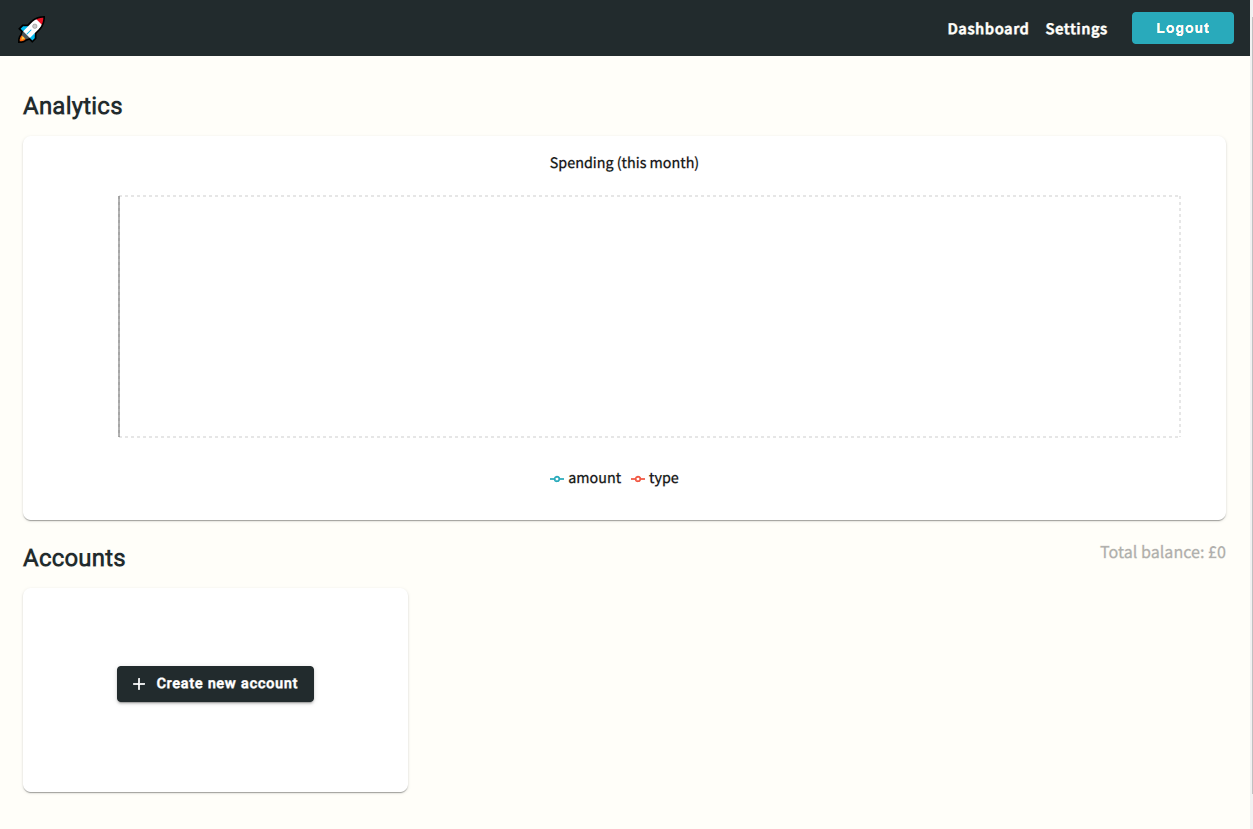Image resolution: width=1253 pixels, height=829 pixels.
Task: Click the amount legend marker icon
Action: tap(557, 479)
